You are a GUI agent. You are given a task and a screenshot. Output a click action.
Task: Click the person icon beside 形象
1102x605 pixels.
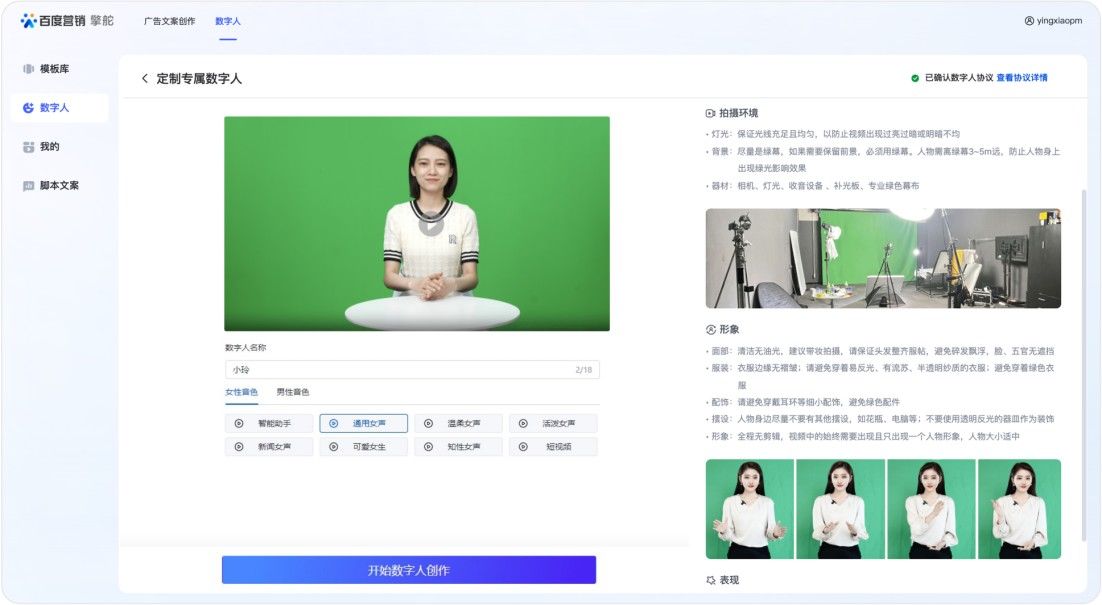tap(711, 330)
